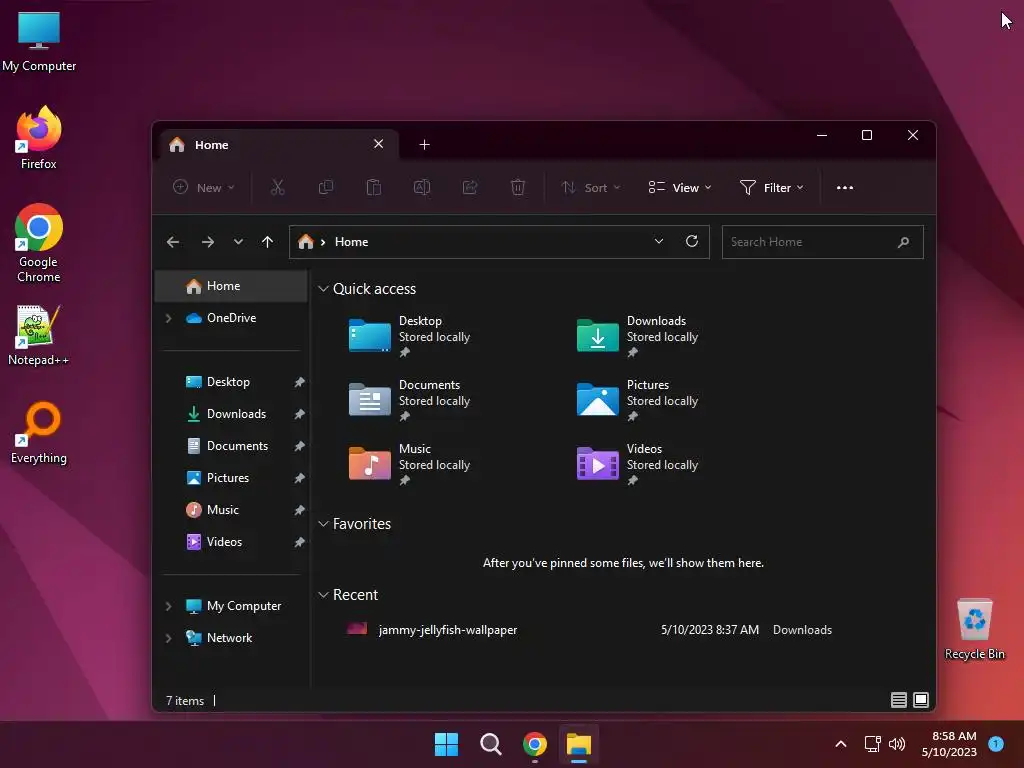Expand My Computer tree node
The width and height of the screenshot is (1024, 768).
(x=168, y=606)
